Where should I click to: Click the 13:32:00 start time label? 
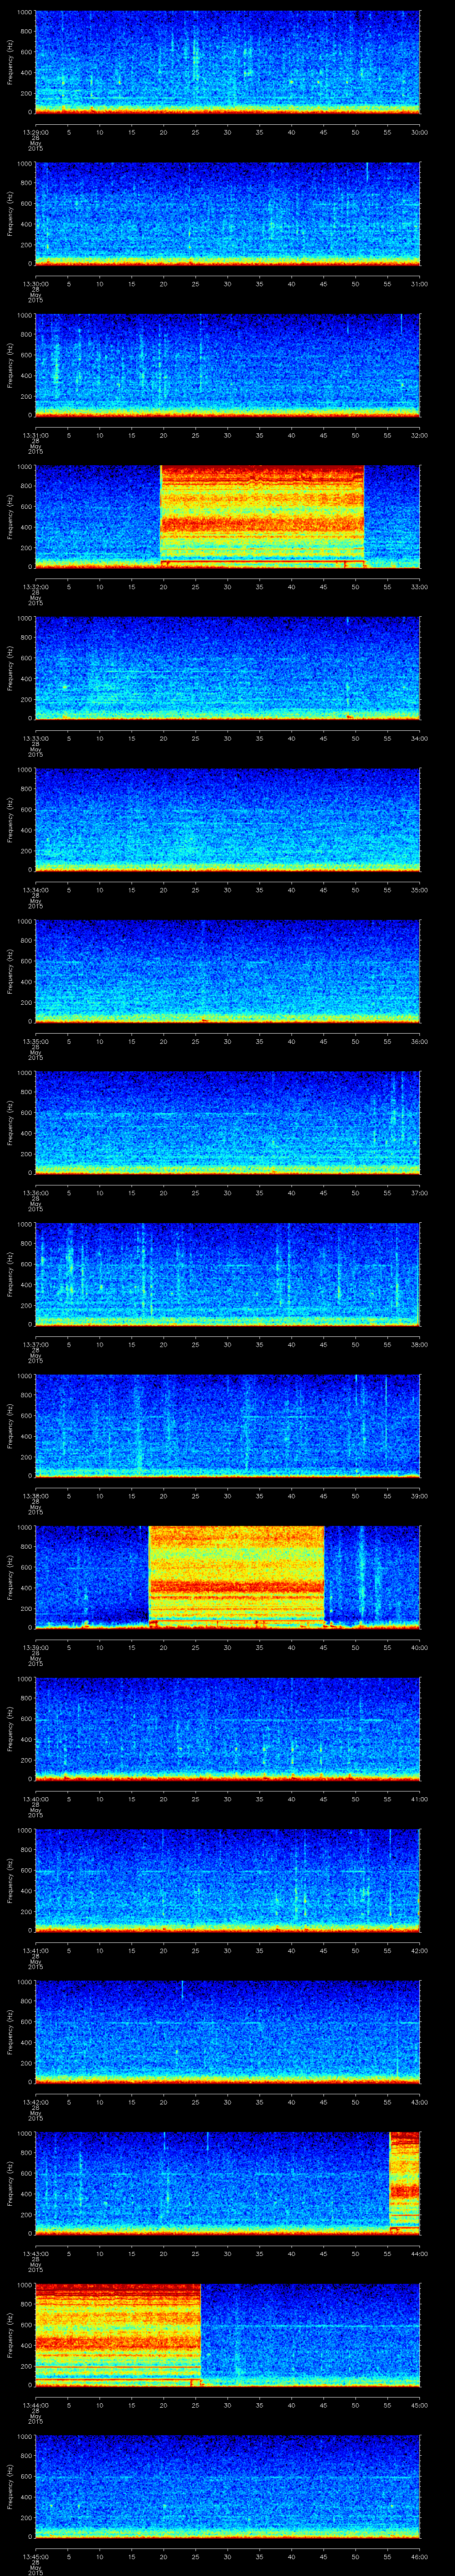tap(35, 587)
